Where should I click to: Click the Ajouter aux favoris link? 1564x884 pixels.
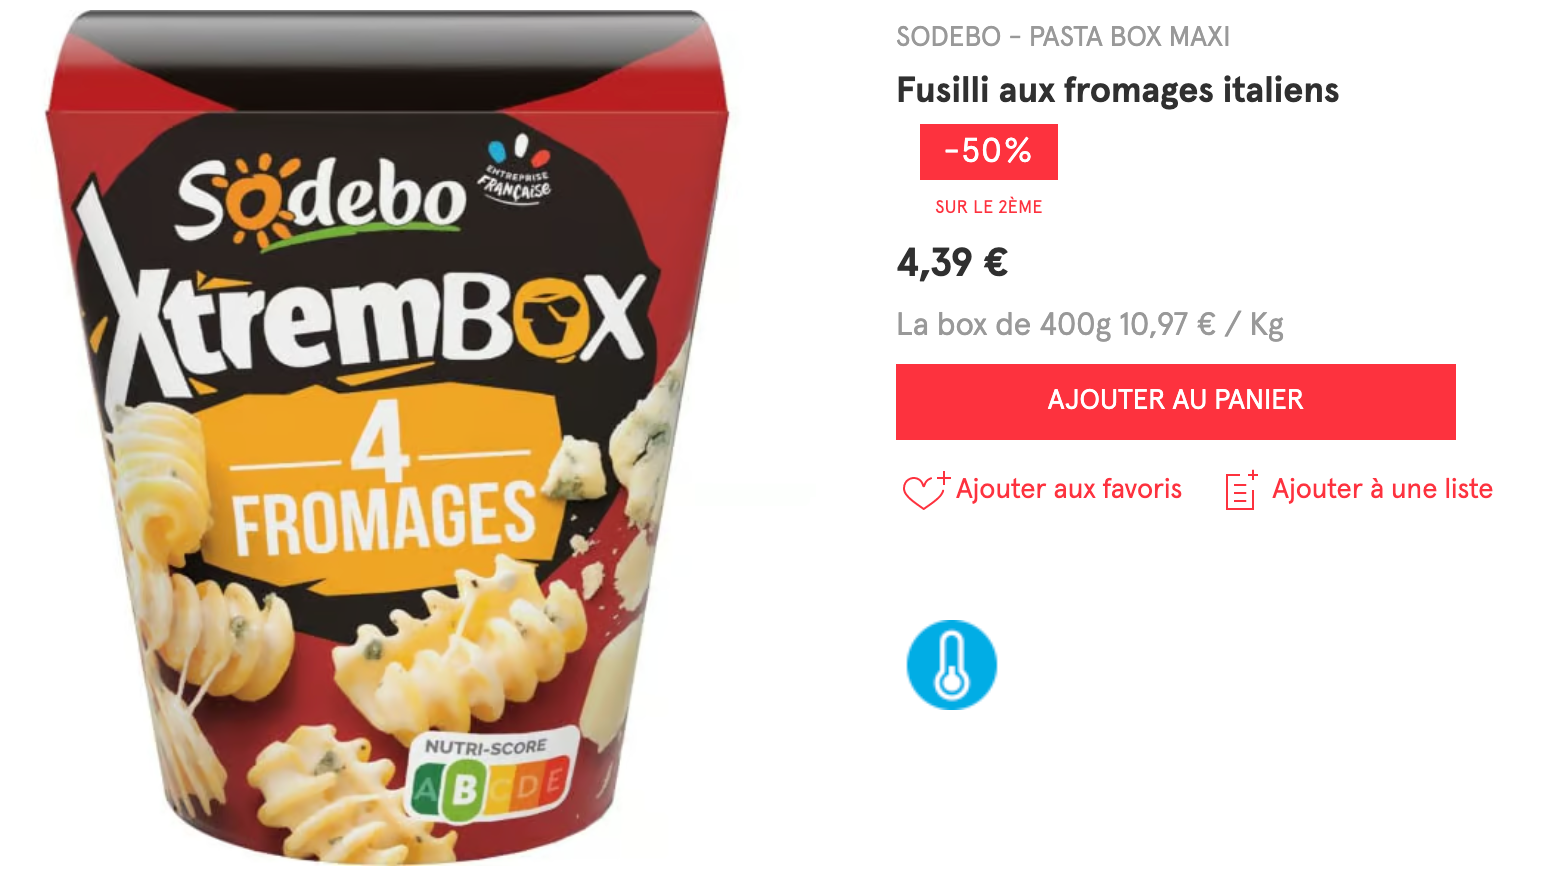[1068, 489]
